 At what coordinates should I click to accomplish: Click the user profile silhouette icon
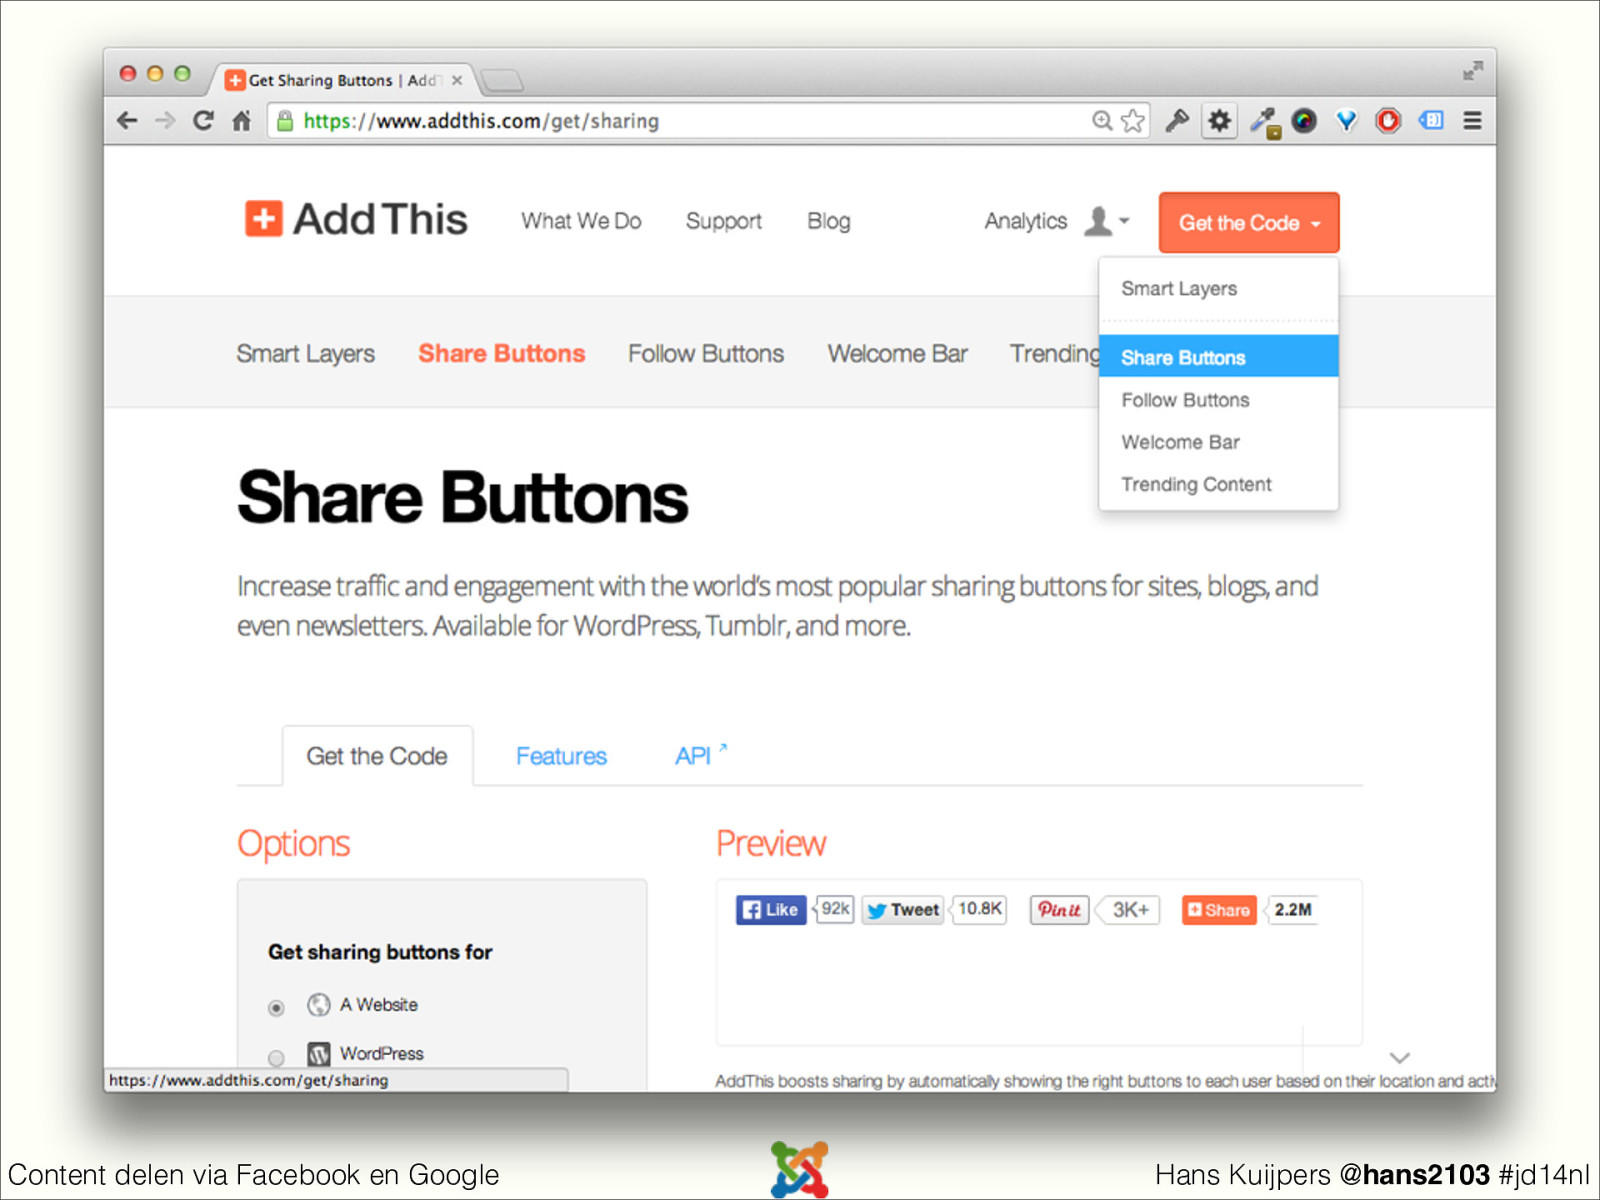[1098, 221]
